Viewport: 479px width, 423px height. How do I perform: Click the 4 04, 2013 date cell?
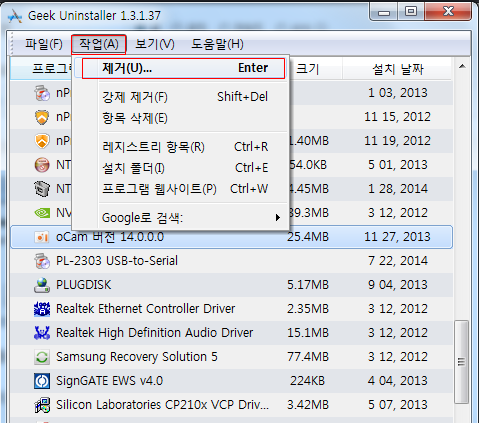[x=398, y=381]
